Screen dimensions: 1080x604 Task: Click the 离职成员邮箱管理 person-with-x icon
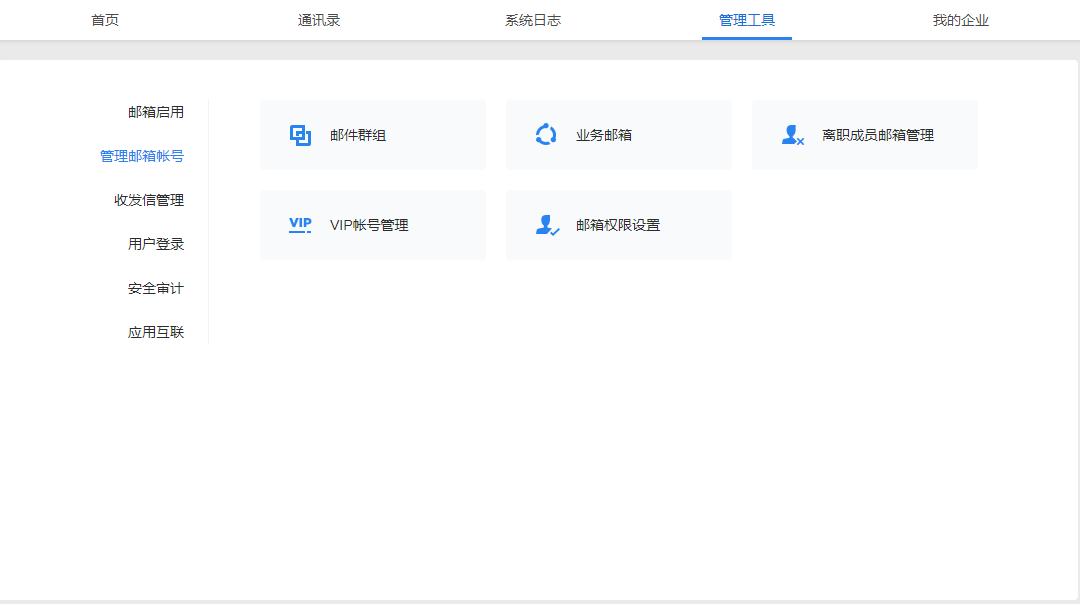tap(791, 134)
